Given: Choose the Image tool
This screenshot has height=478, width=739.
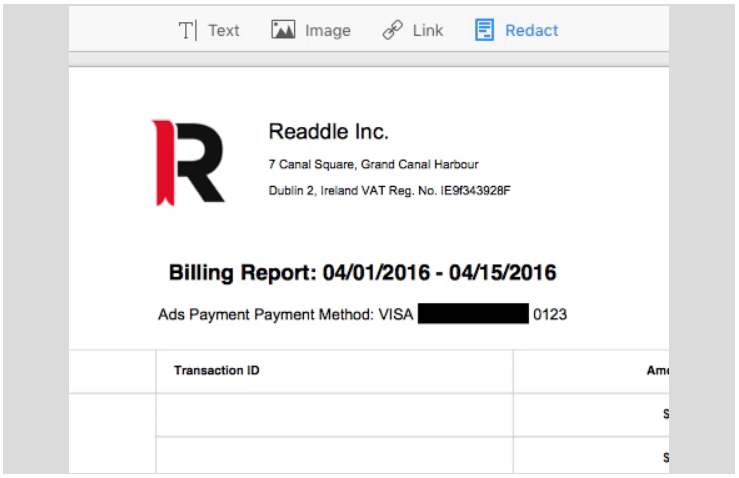Looking at the screenshot, I should coord(311,31).
